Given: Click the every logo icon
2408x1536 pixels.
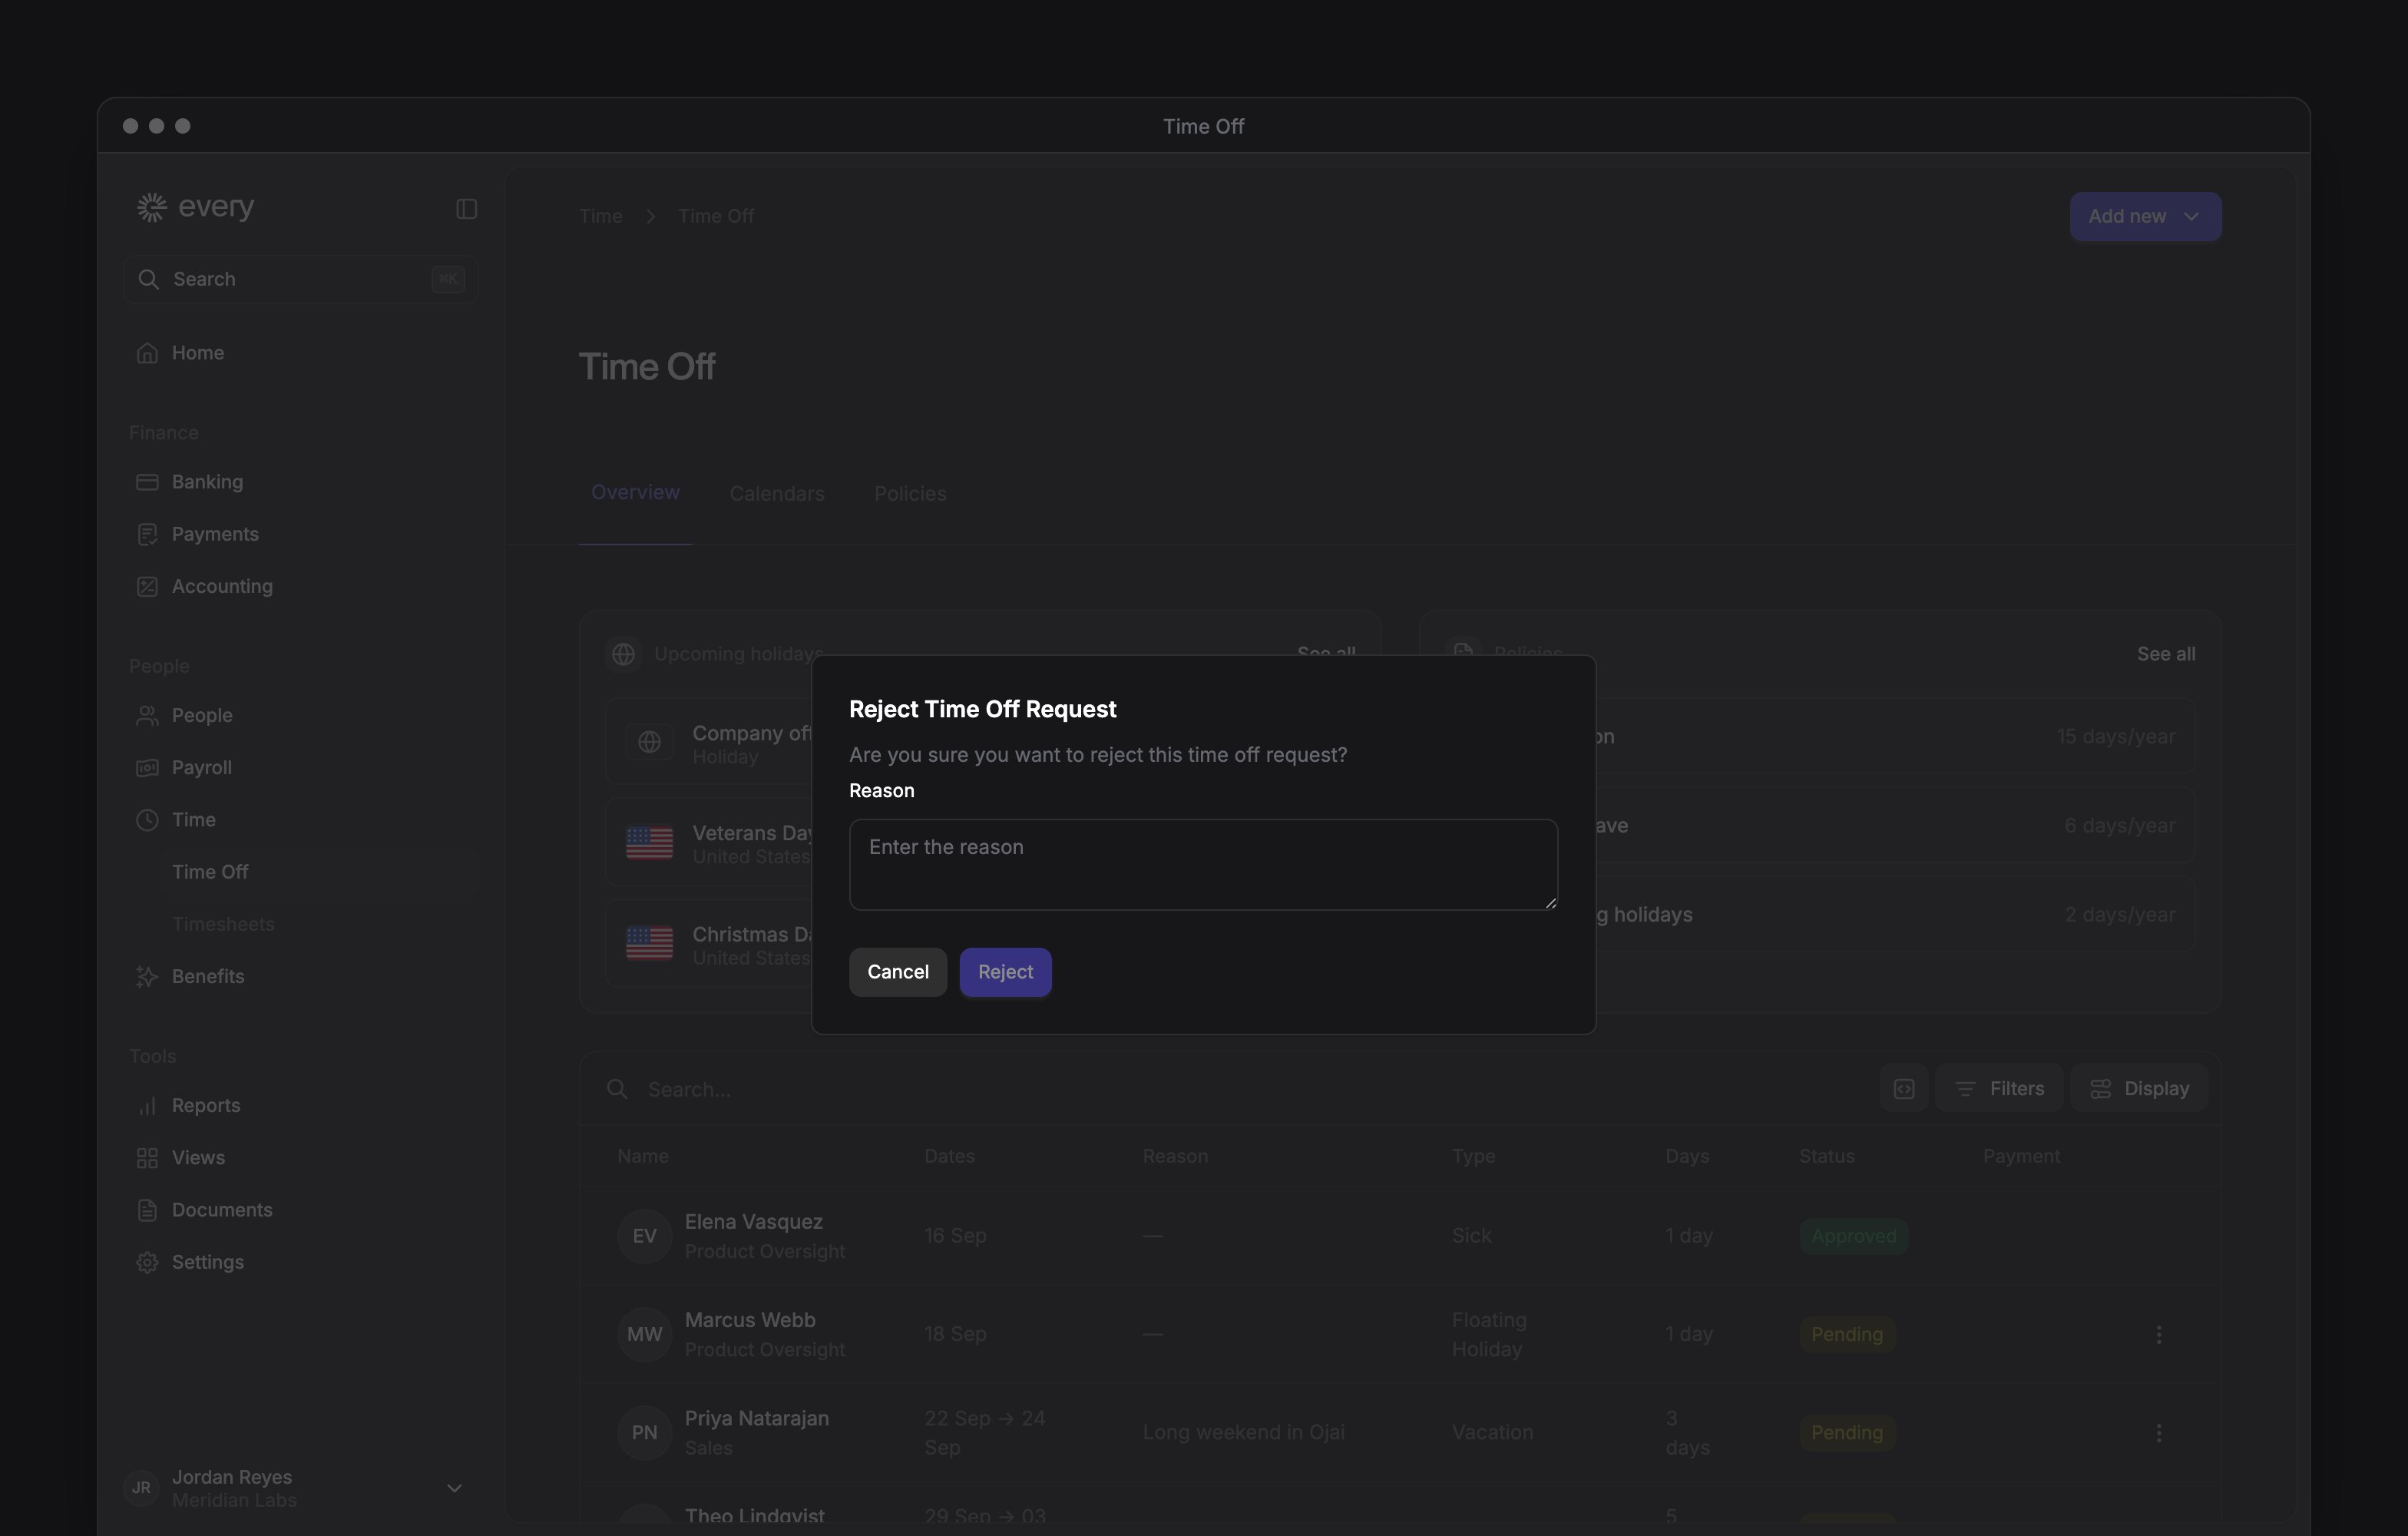Looking at the screenshot, I should (x=151, y=207).
